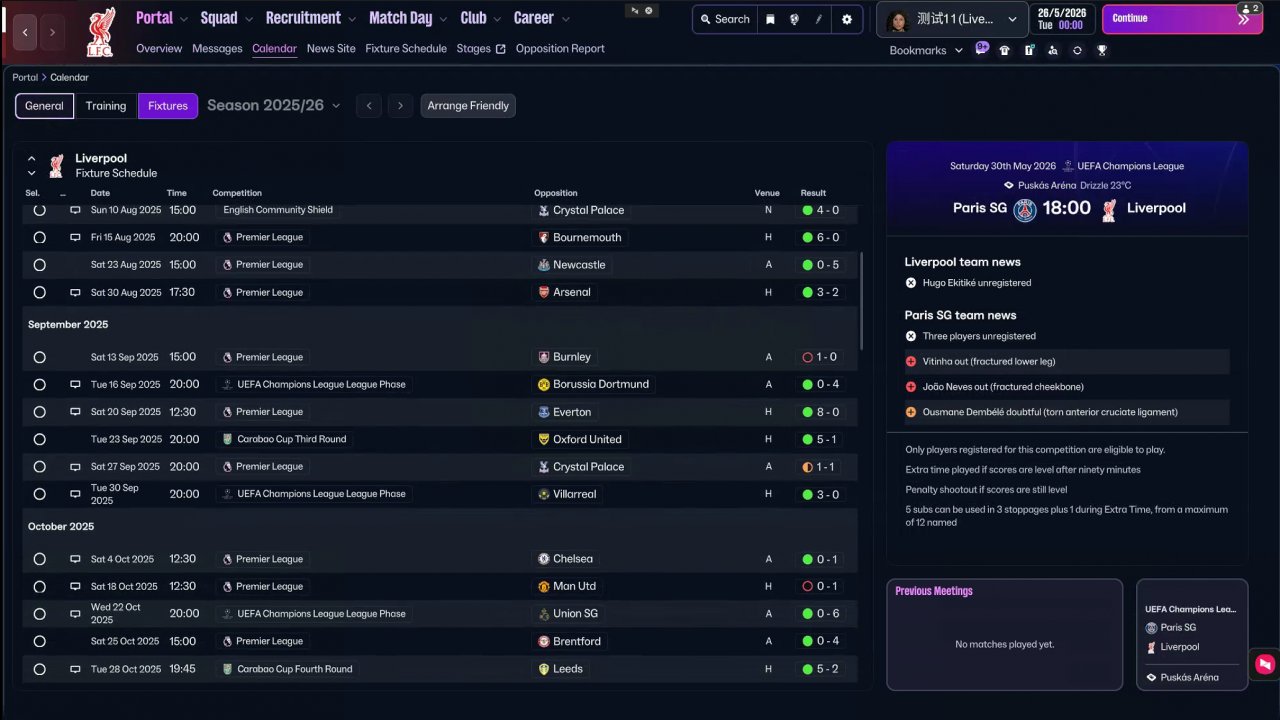This screenshot has width=1280, height=720.
Task: Open the Recruitment menu chevron
Action: pos(352,19)
